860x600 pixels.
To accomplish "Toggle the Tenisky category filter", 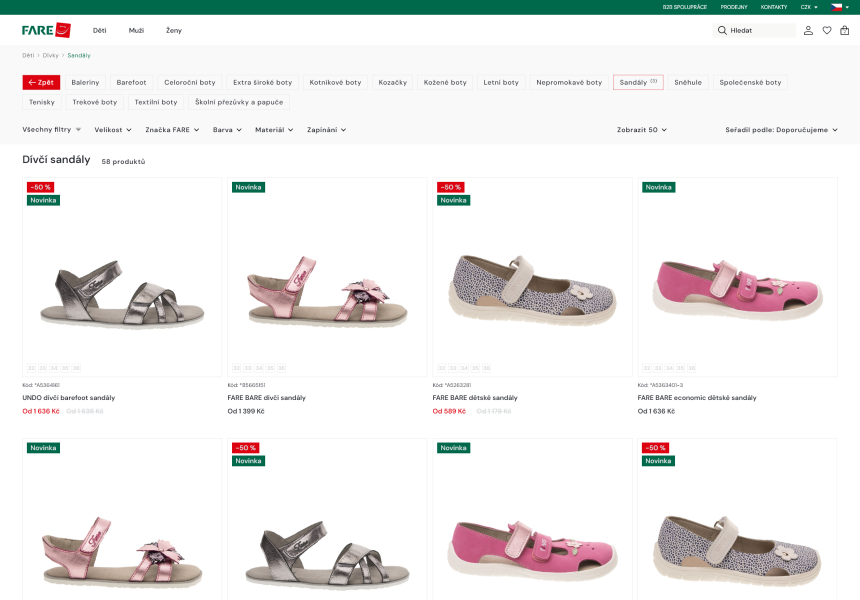I will [42, 102].
